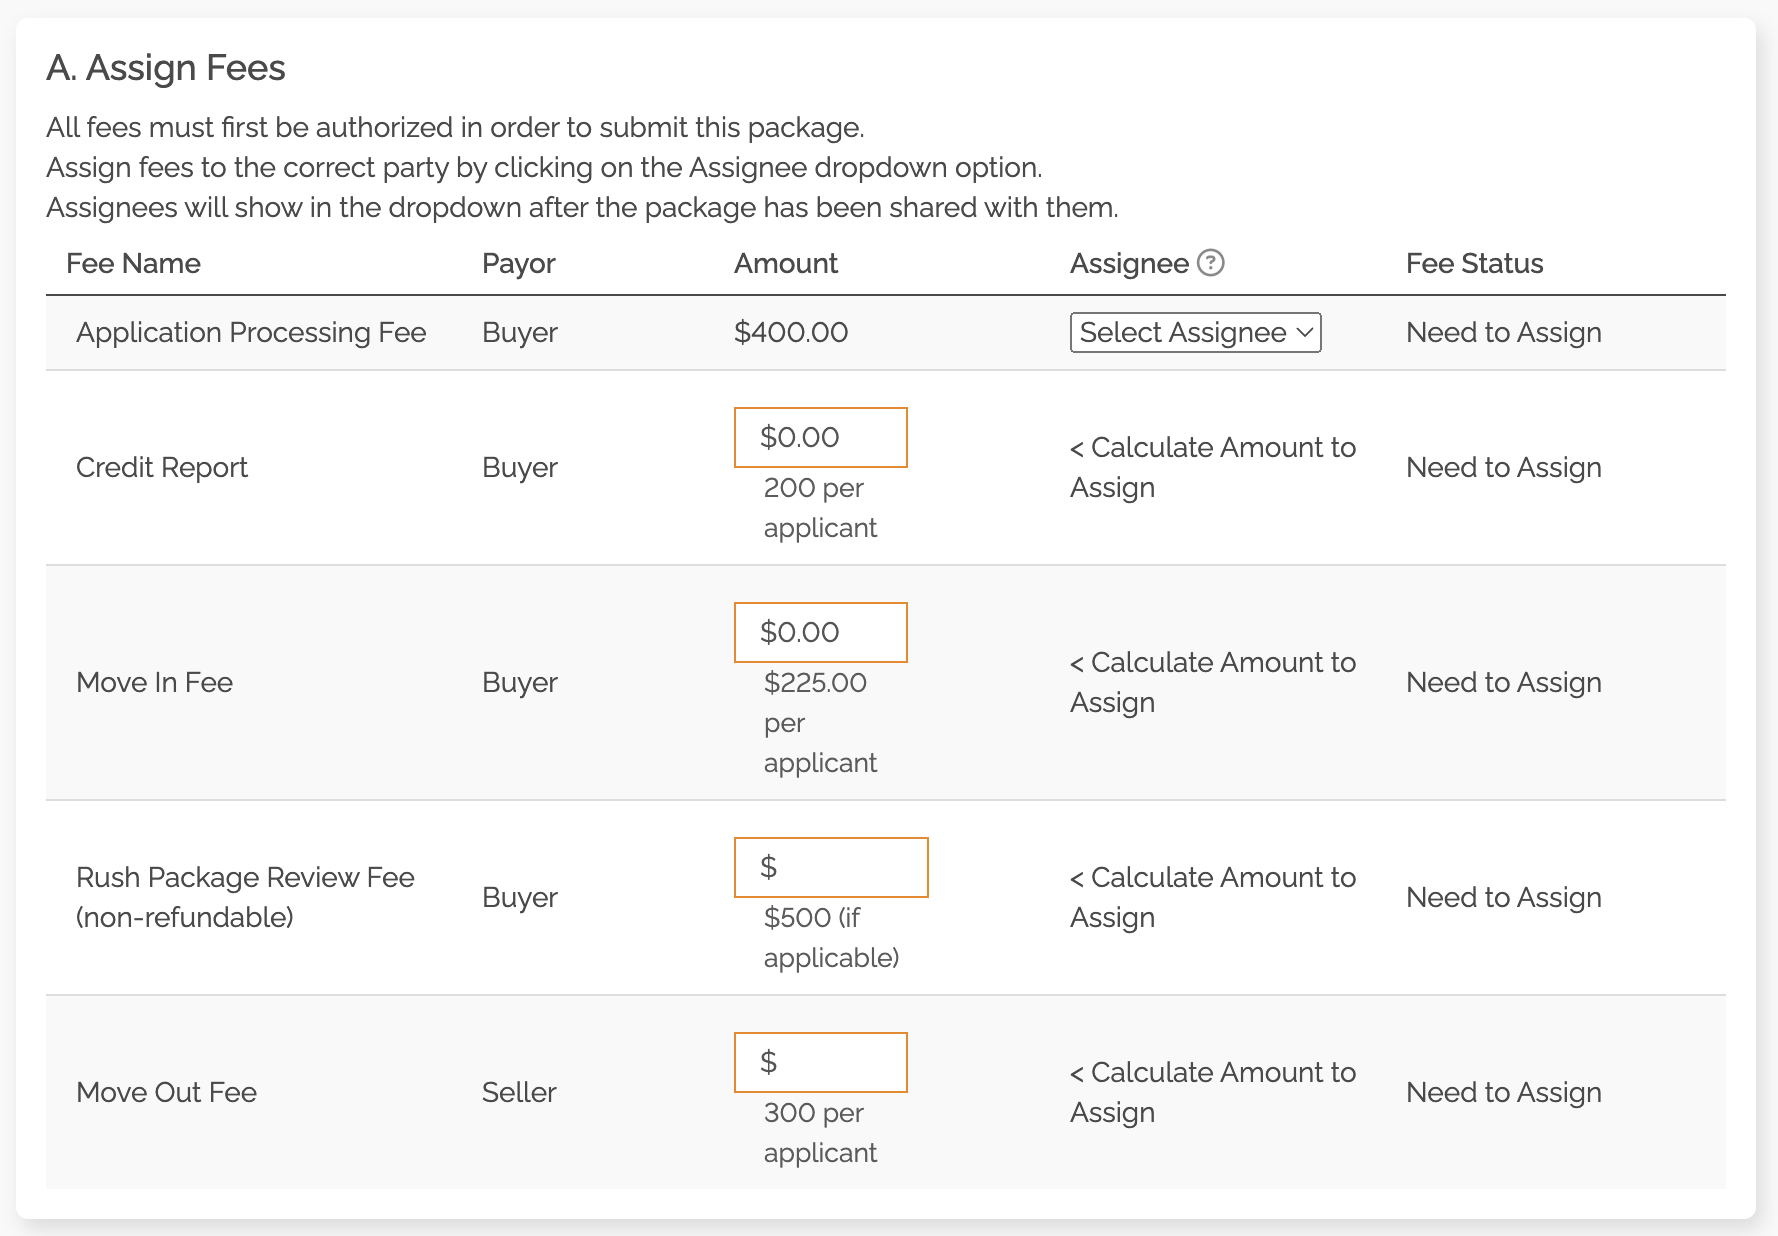Click the Assignee help question-mark icon
This screenshot has width=1778, height=1236.
[1210, 263]
